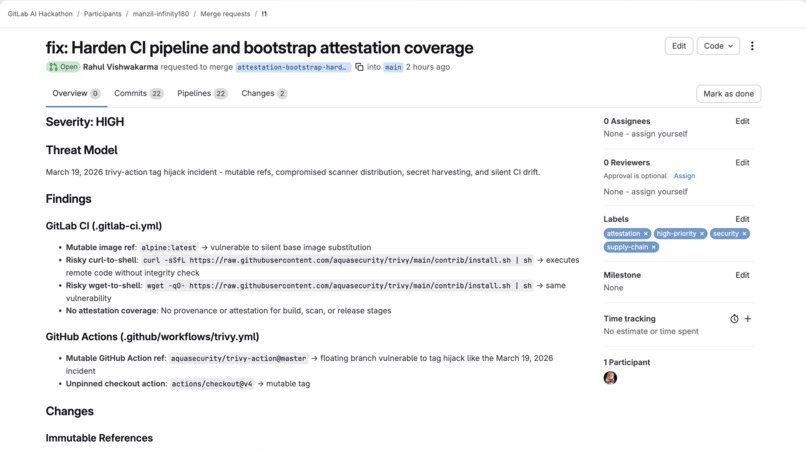Open the main target branch link
This screenshot has width=806, height=451.
click(x=393, y=67)
